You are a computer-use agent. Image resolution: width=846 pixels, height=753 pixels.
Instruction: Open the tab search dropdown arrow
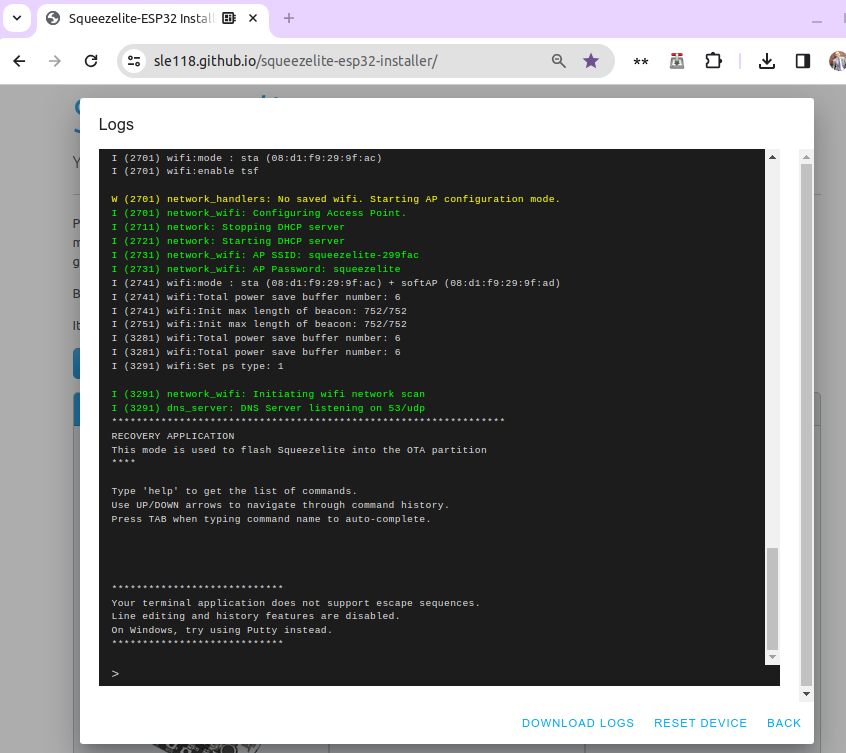[17, 18]
